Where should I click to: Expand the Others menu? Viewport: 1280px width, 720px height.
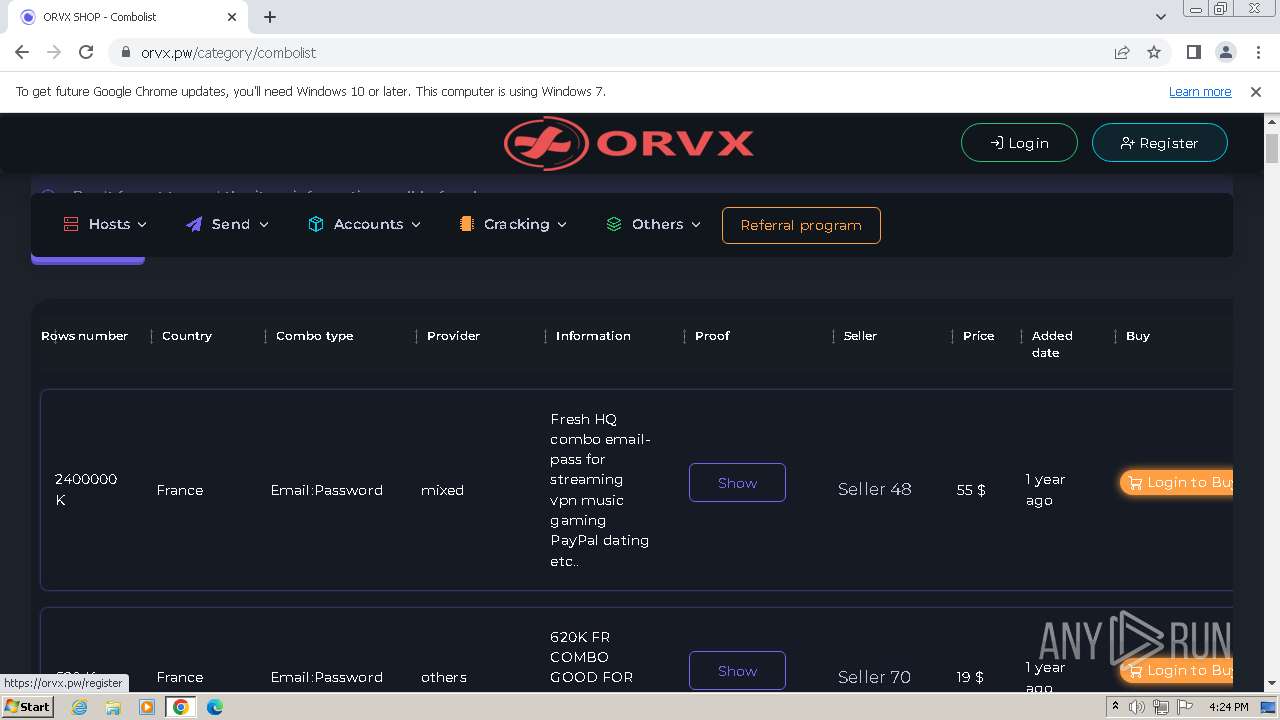click(x=653, y=224)
